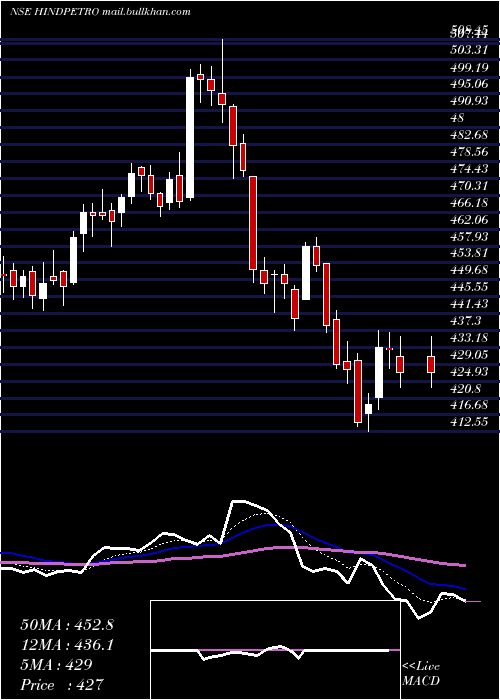500x700 pixels.
Task: Click the 482.68 price axis label
Action: [468, 135]
